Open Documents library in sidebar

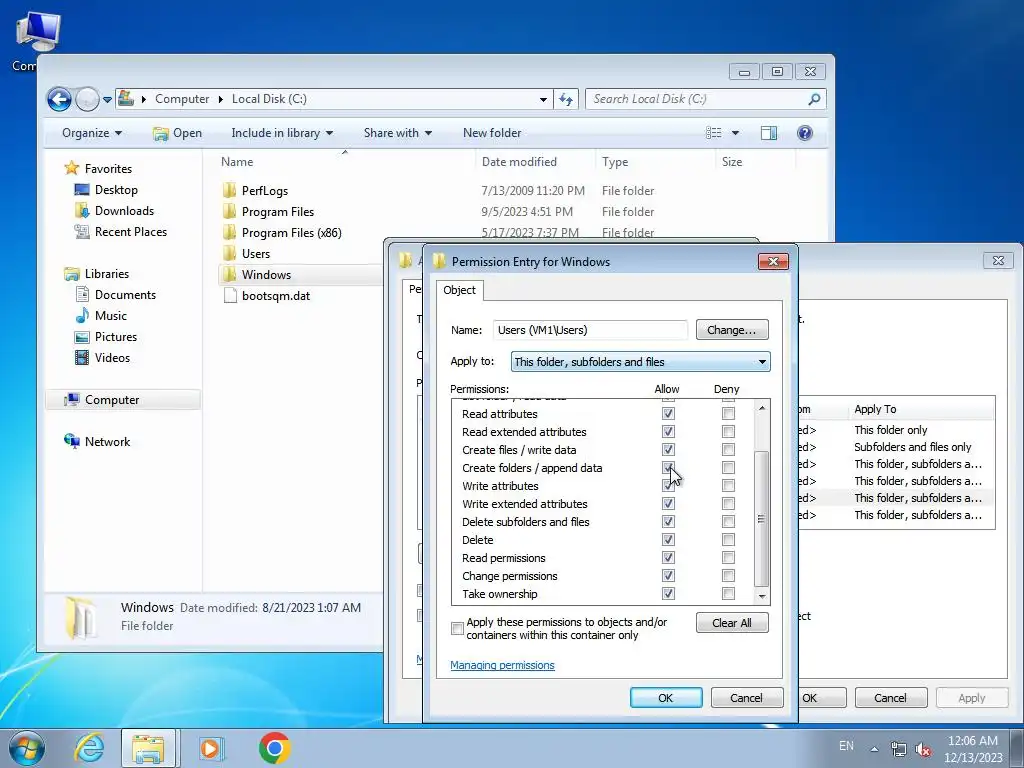[125, 295]
